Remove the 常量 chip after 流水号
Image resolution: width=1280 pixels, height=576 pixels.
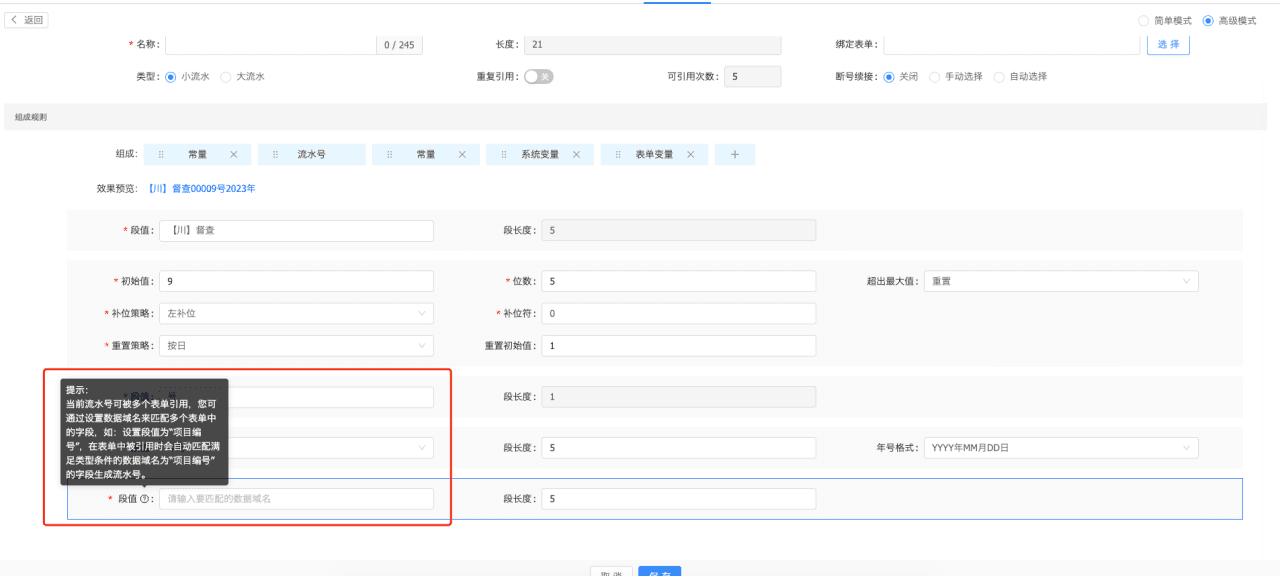462,155
